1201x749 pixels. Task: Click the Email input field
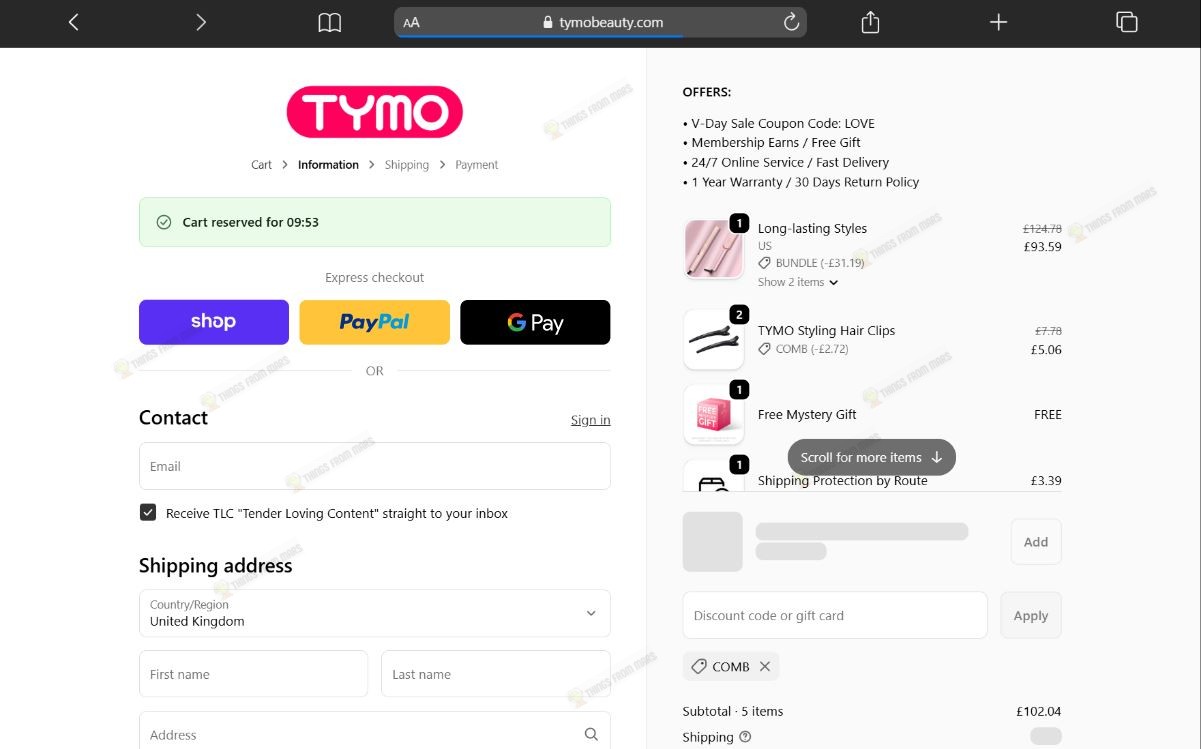click(375, 466)
